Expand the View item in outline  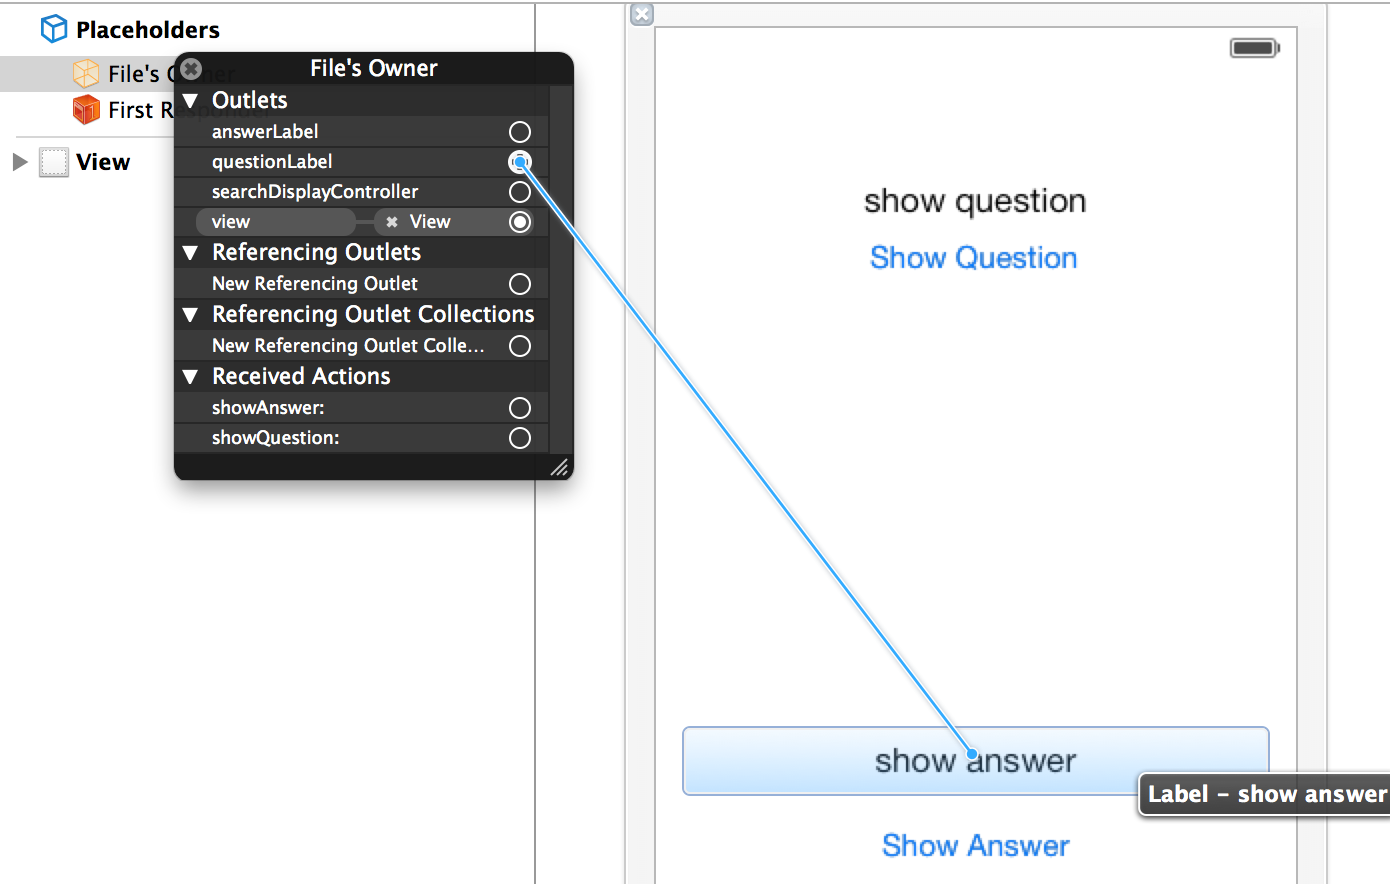coord(19,162)
